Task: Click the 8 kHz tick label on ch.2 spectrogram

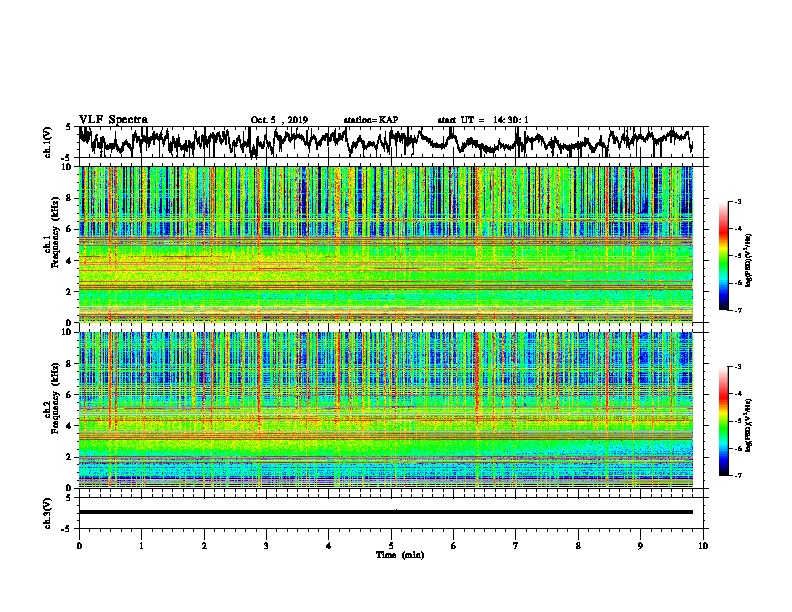Action: 69,363
